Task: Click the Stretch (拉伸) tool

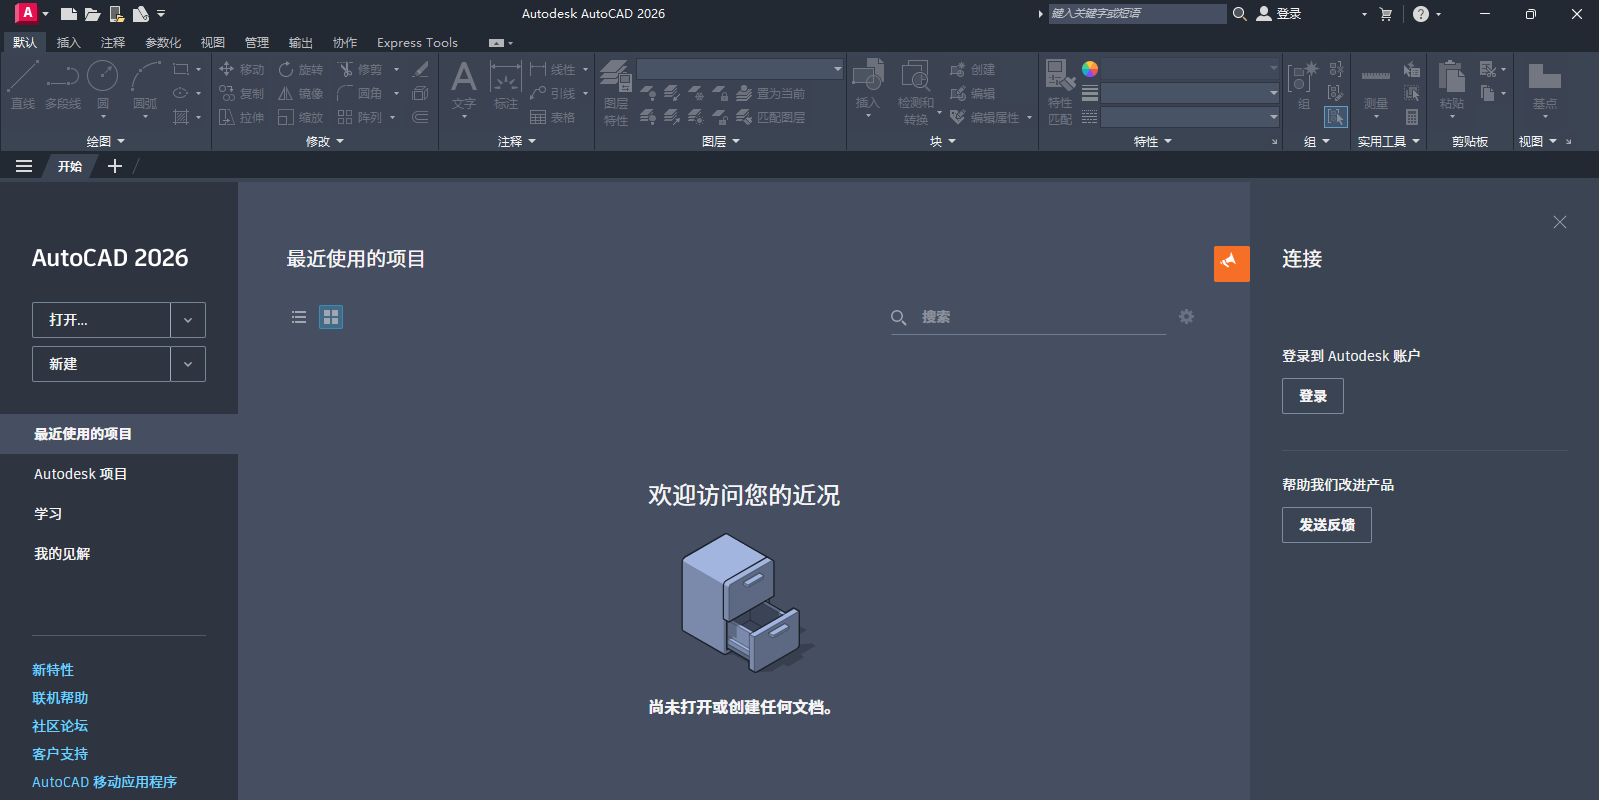Action: coord(241,117)
